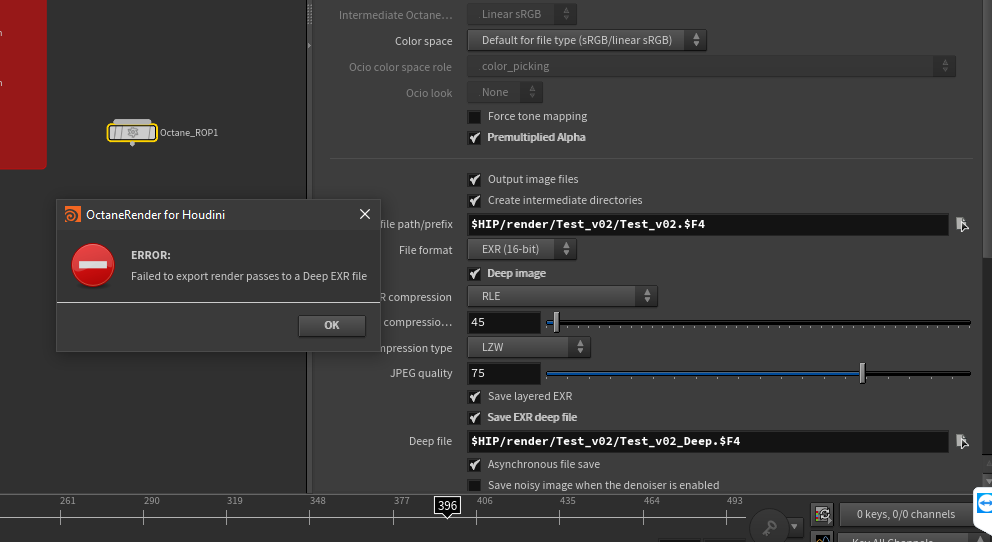Click the 0 keys, 0/0 channels button
992x542 pixels.
point(906,514)
